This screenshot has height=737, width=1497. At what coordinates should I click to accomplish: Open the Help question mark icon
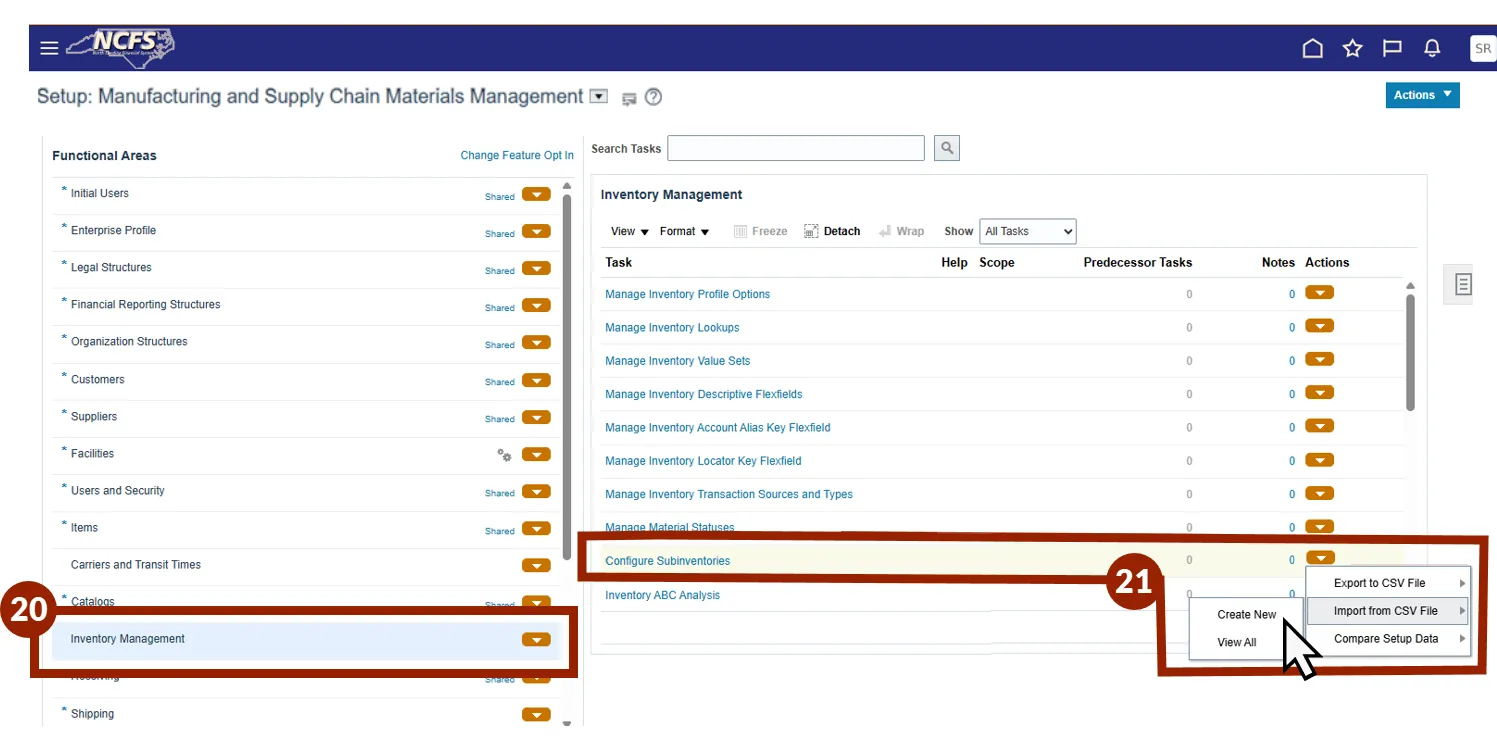click(x=653, y=97)
